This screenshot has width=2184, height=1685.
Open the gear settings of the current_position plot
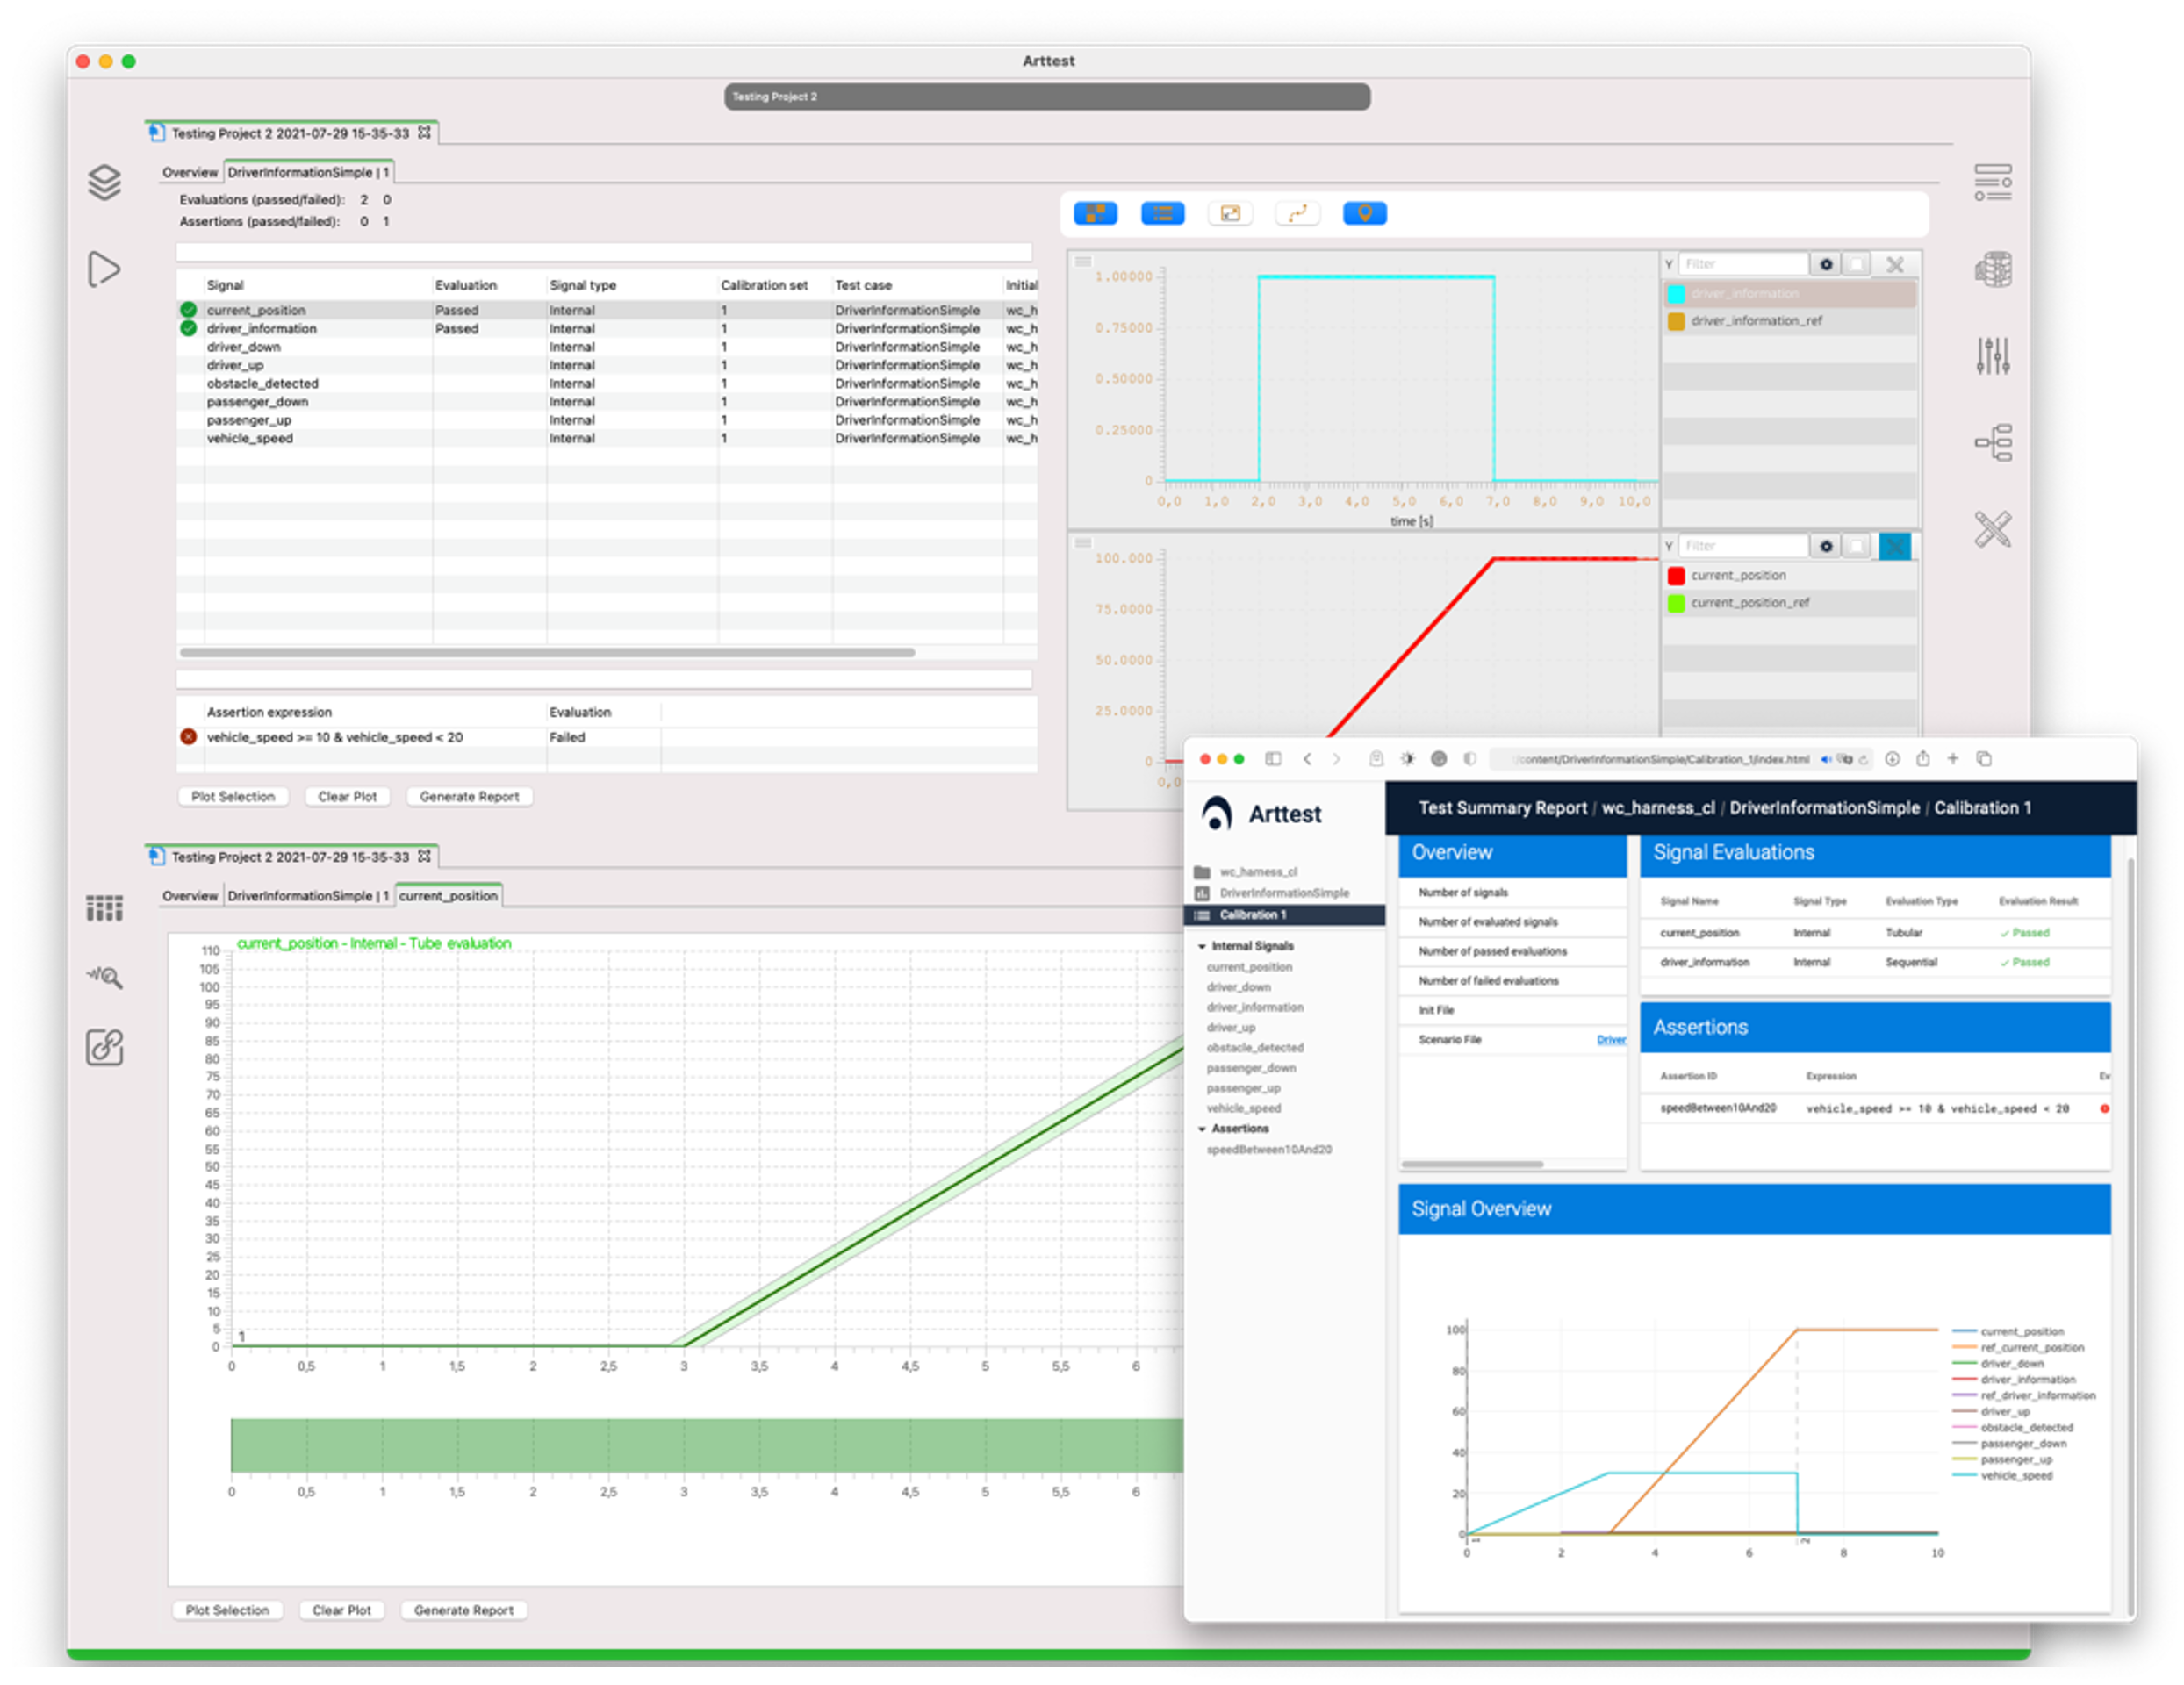1826,546
